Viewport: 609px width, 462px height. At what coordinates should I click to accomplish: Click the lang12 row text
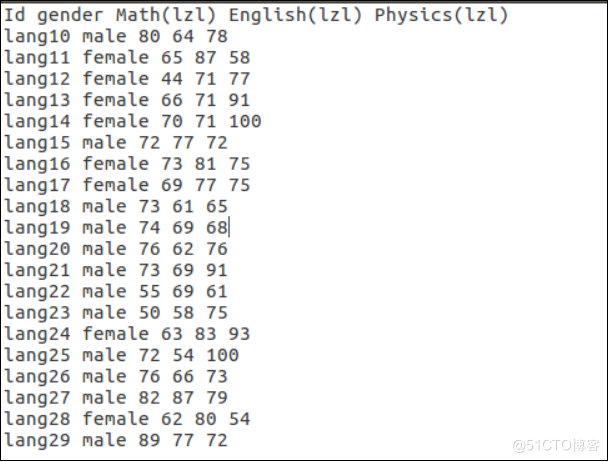(x=127, y=79)
